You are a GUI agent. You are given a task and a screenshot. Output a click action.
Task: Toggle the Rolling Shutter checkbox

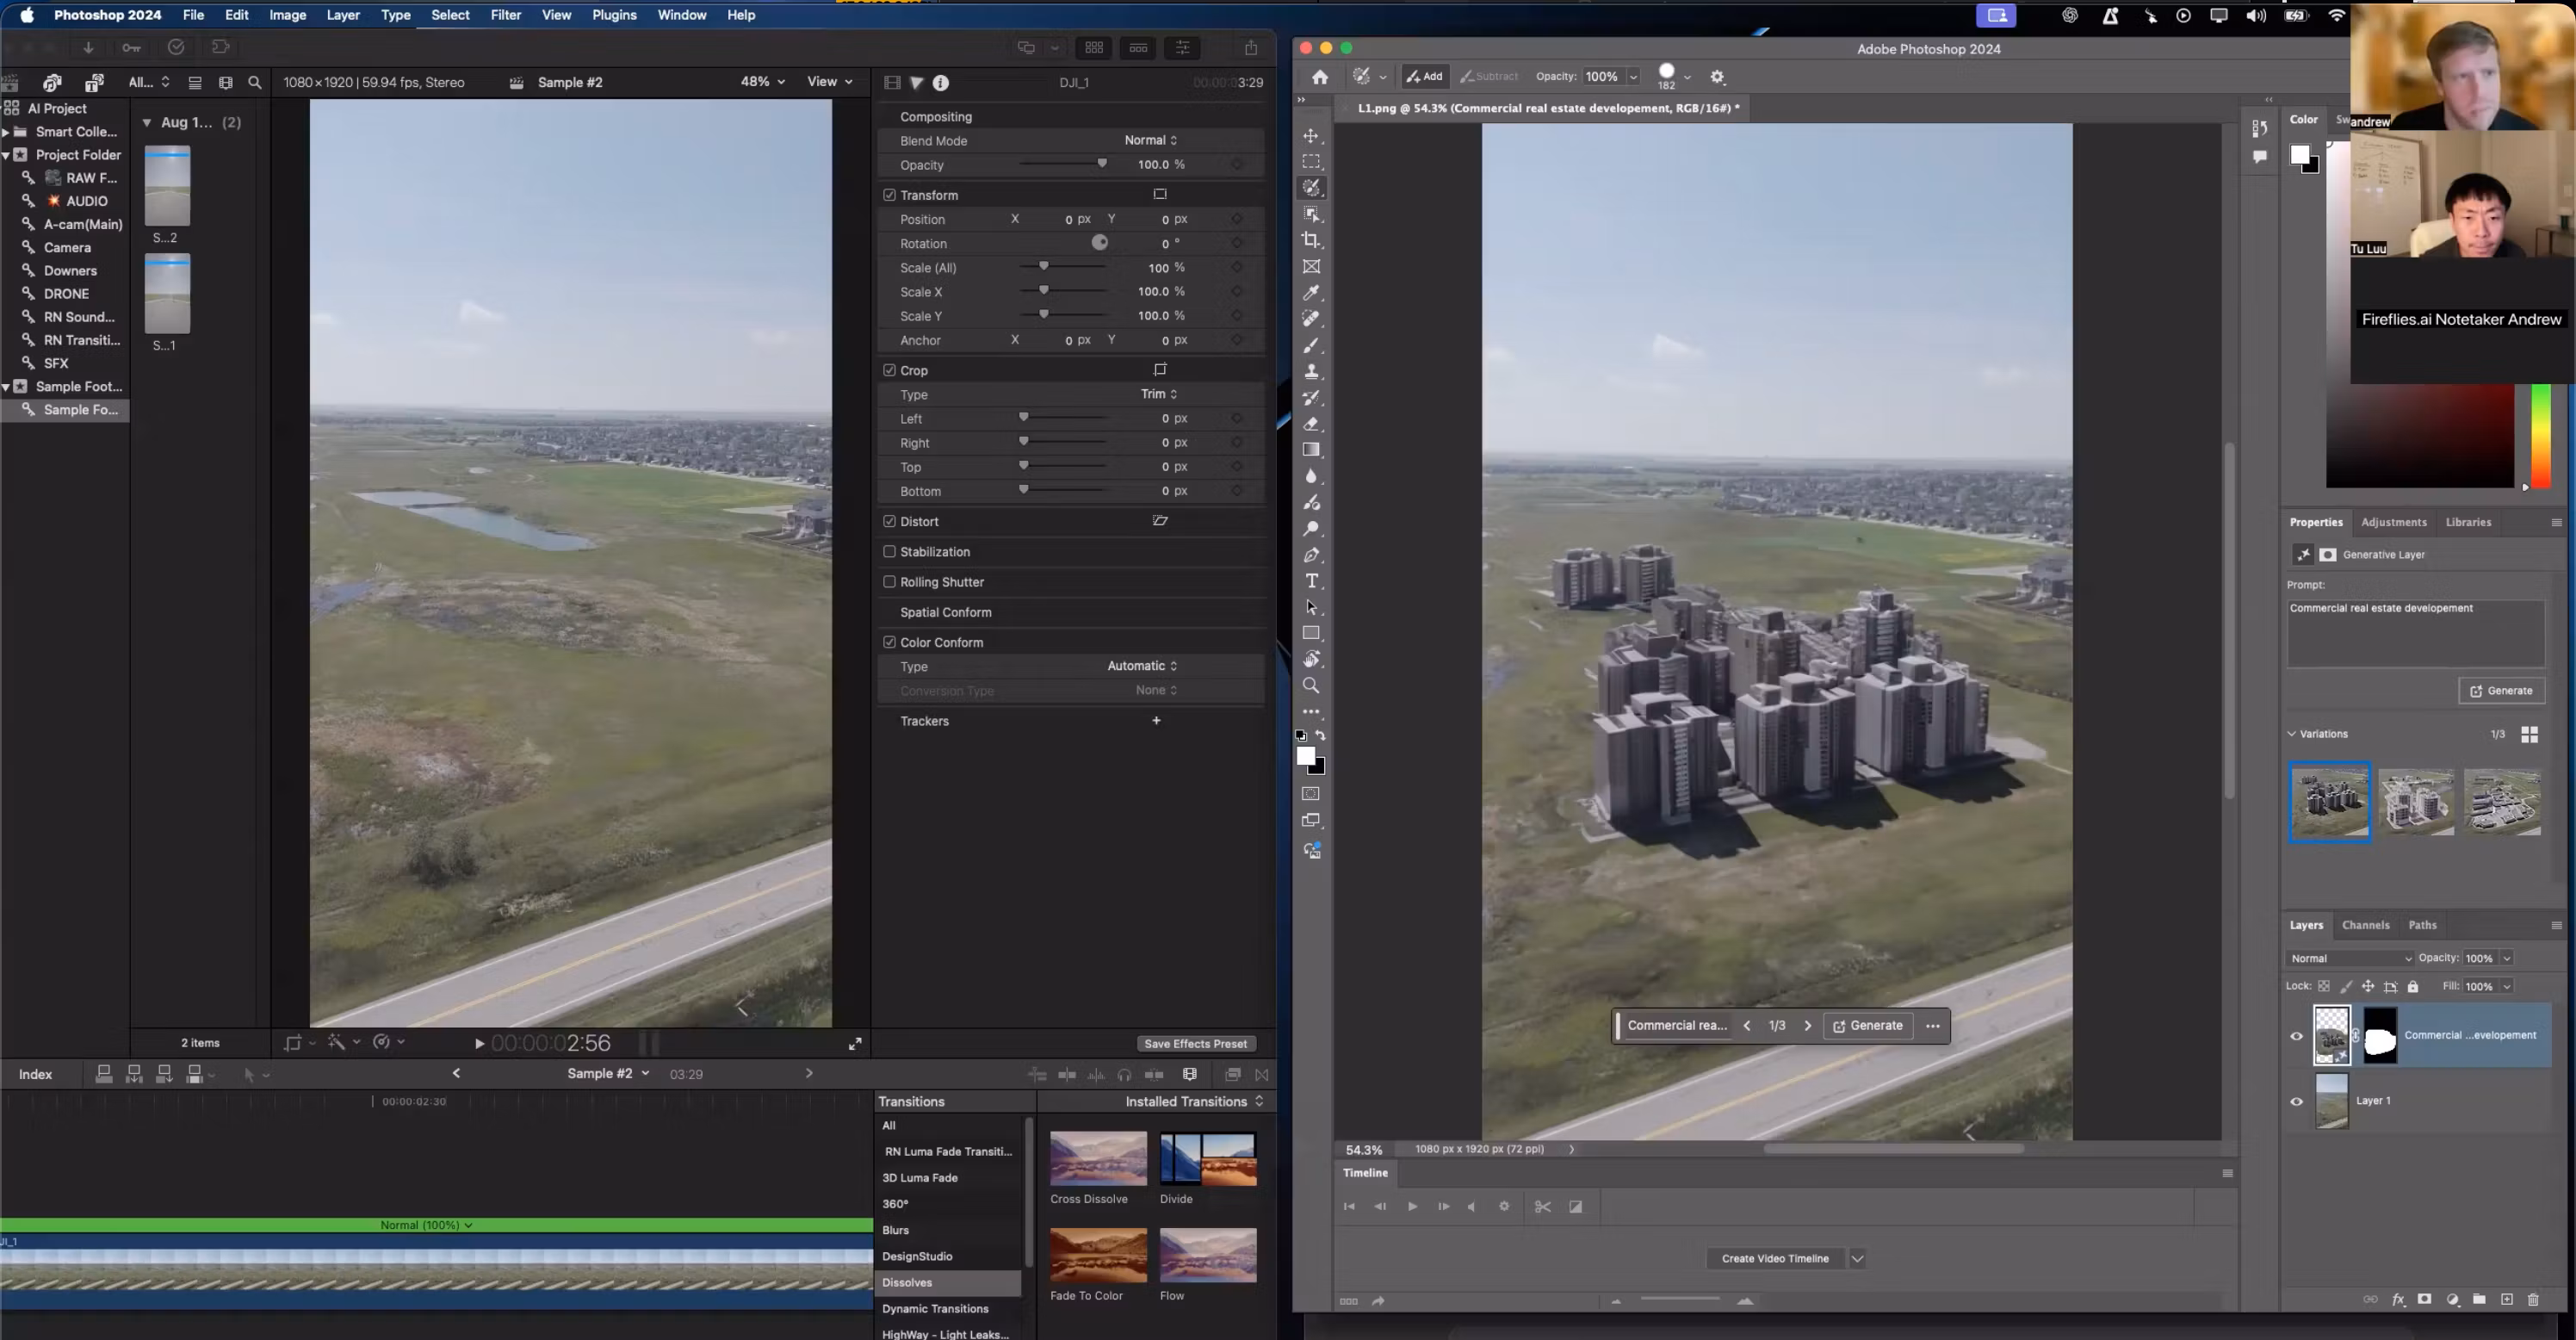pos(889,582)
